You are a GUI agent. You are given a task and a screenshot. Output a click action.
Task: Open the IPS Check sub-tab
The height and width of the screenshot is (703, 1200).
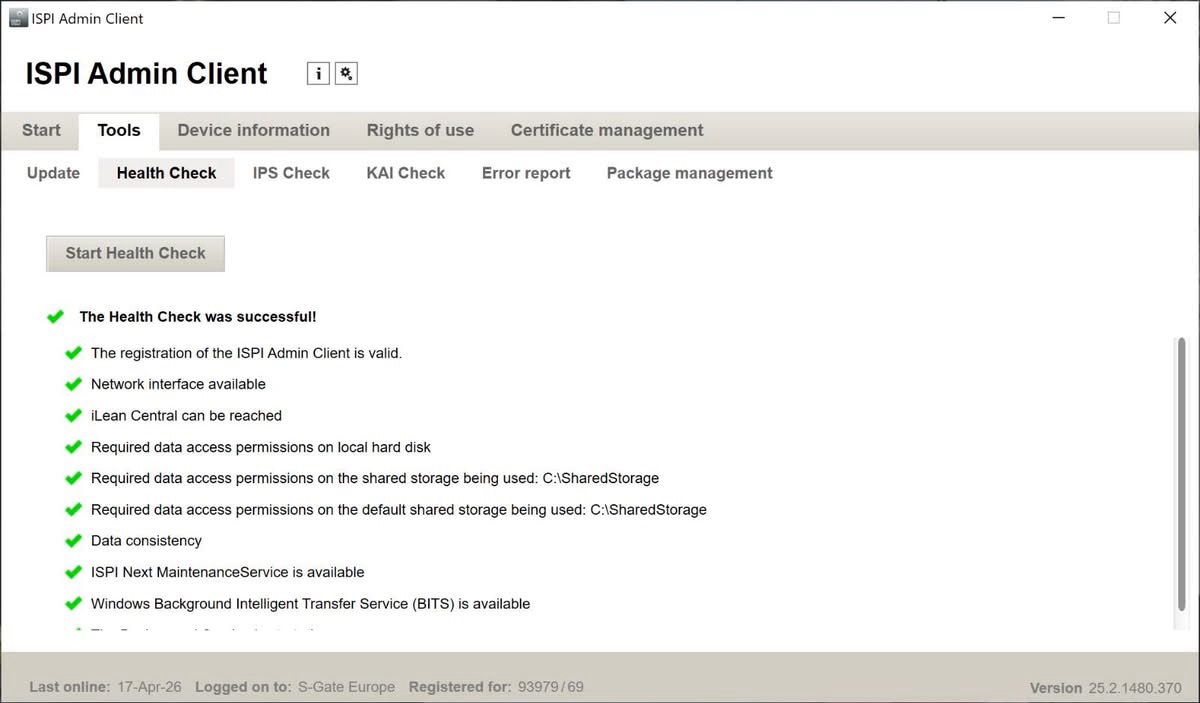(291, 172)
